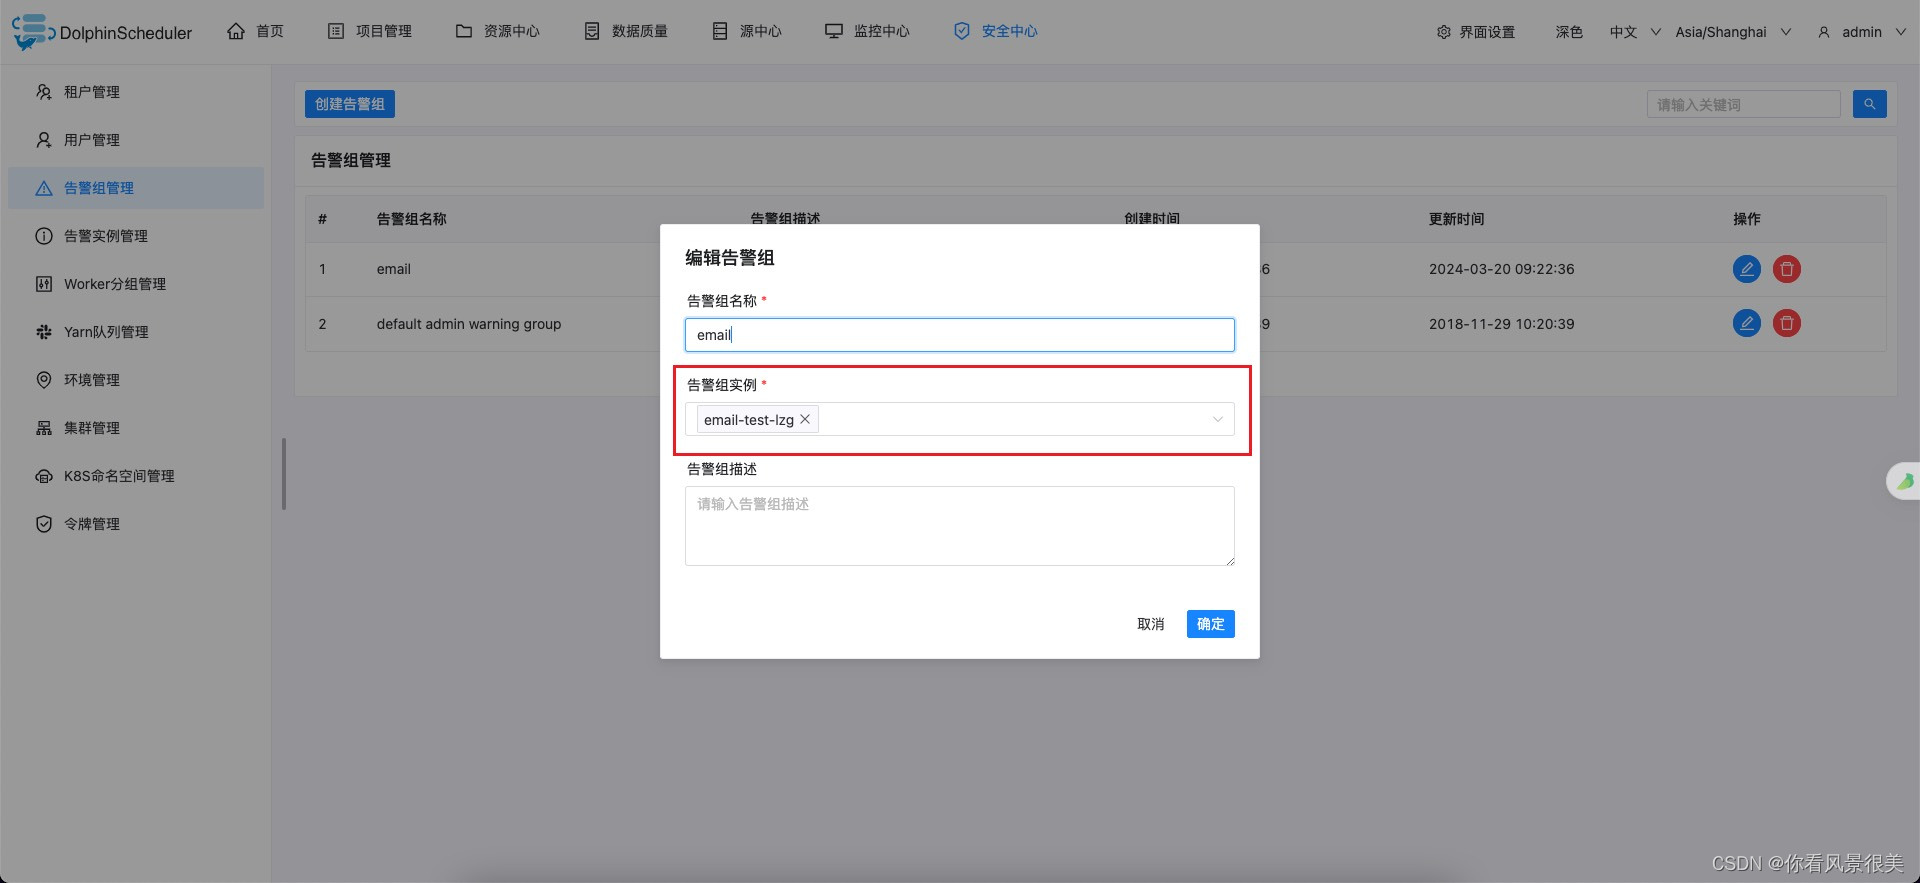Screen dimensions: 1920x883
Task: Open 资源中心 resource center
Action: point(498,32)
